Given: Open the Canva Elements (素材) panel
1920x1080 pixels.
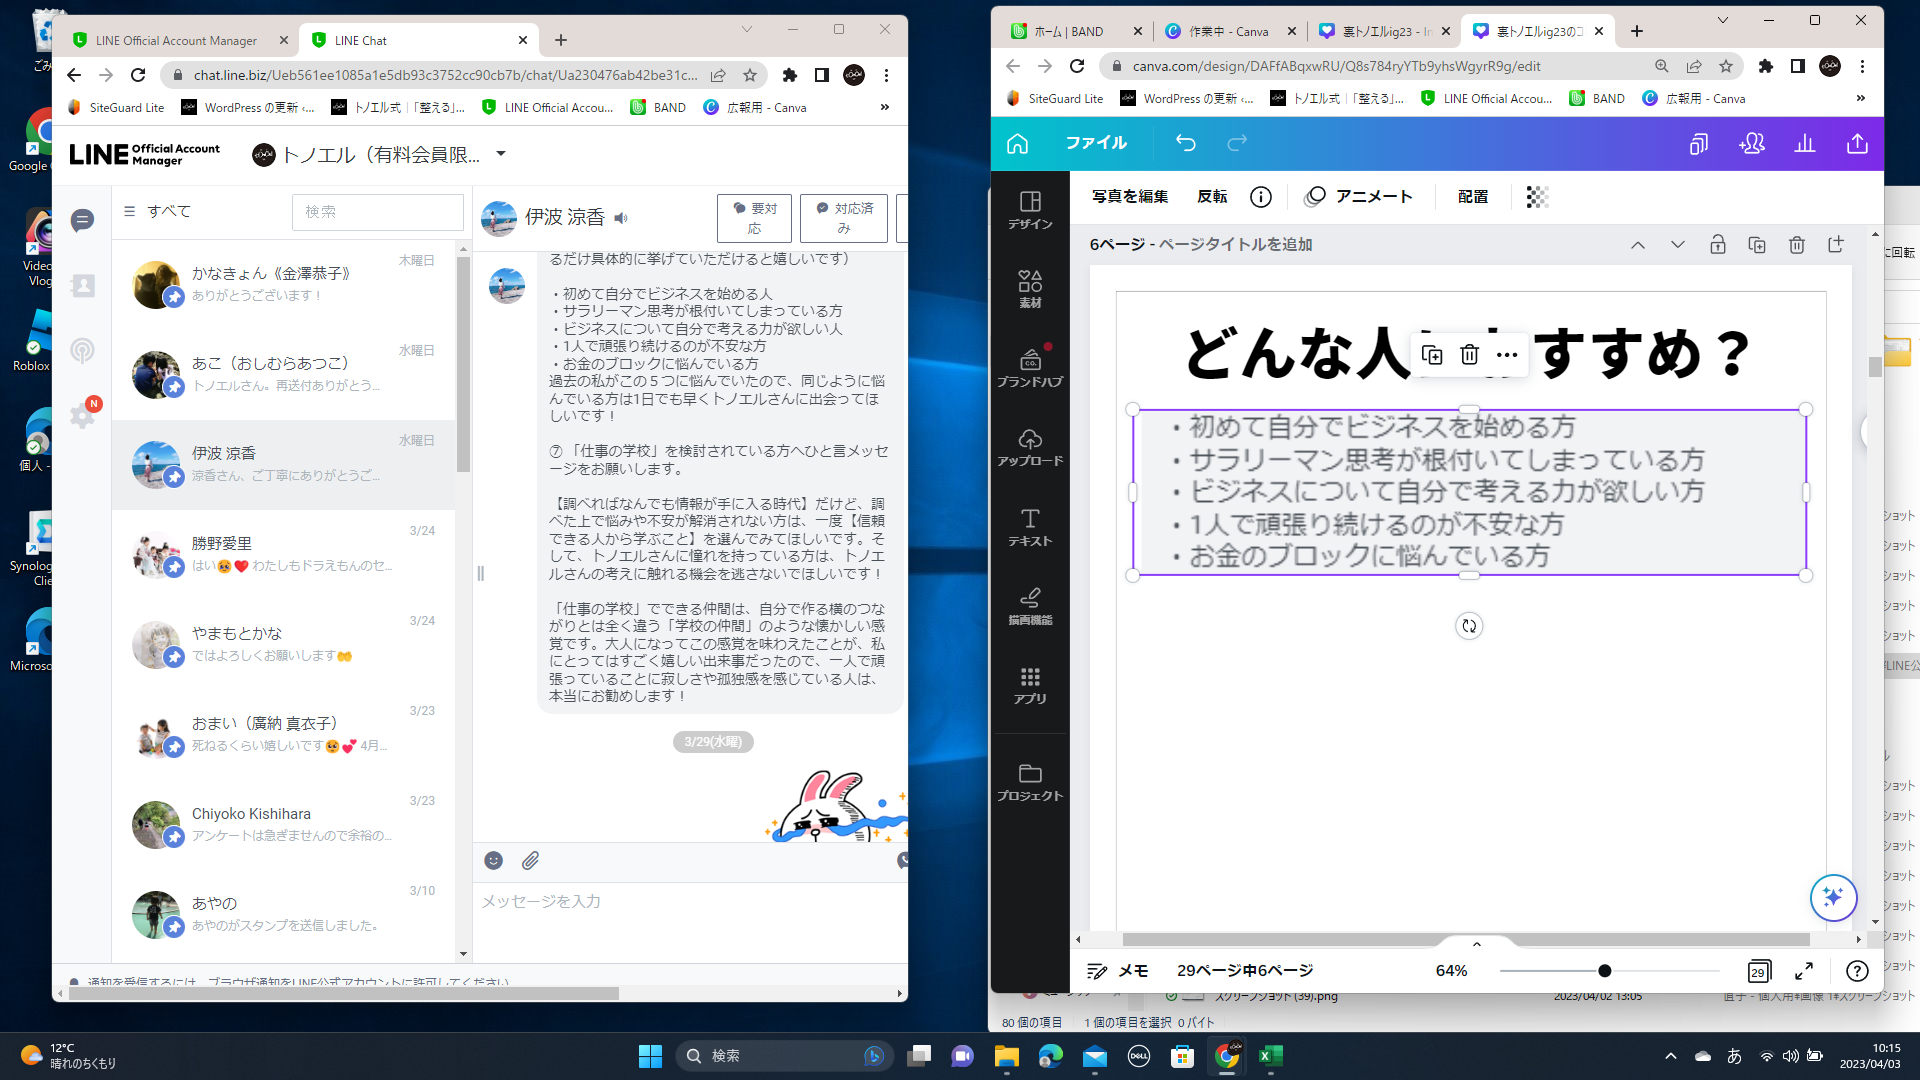Looking at the screenshot, I should (x=1030, y=288).
